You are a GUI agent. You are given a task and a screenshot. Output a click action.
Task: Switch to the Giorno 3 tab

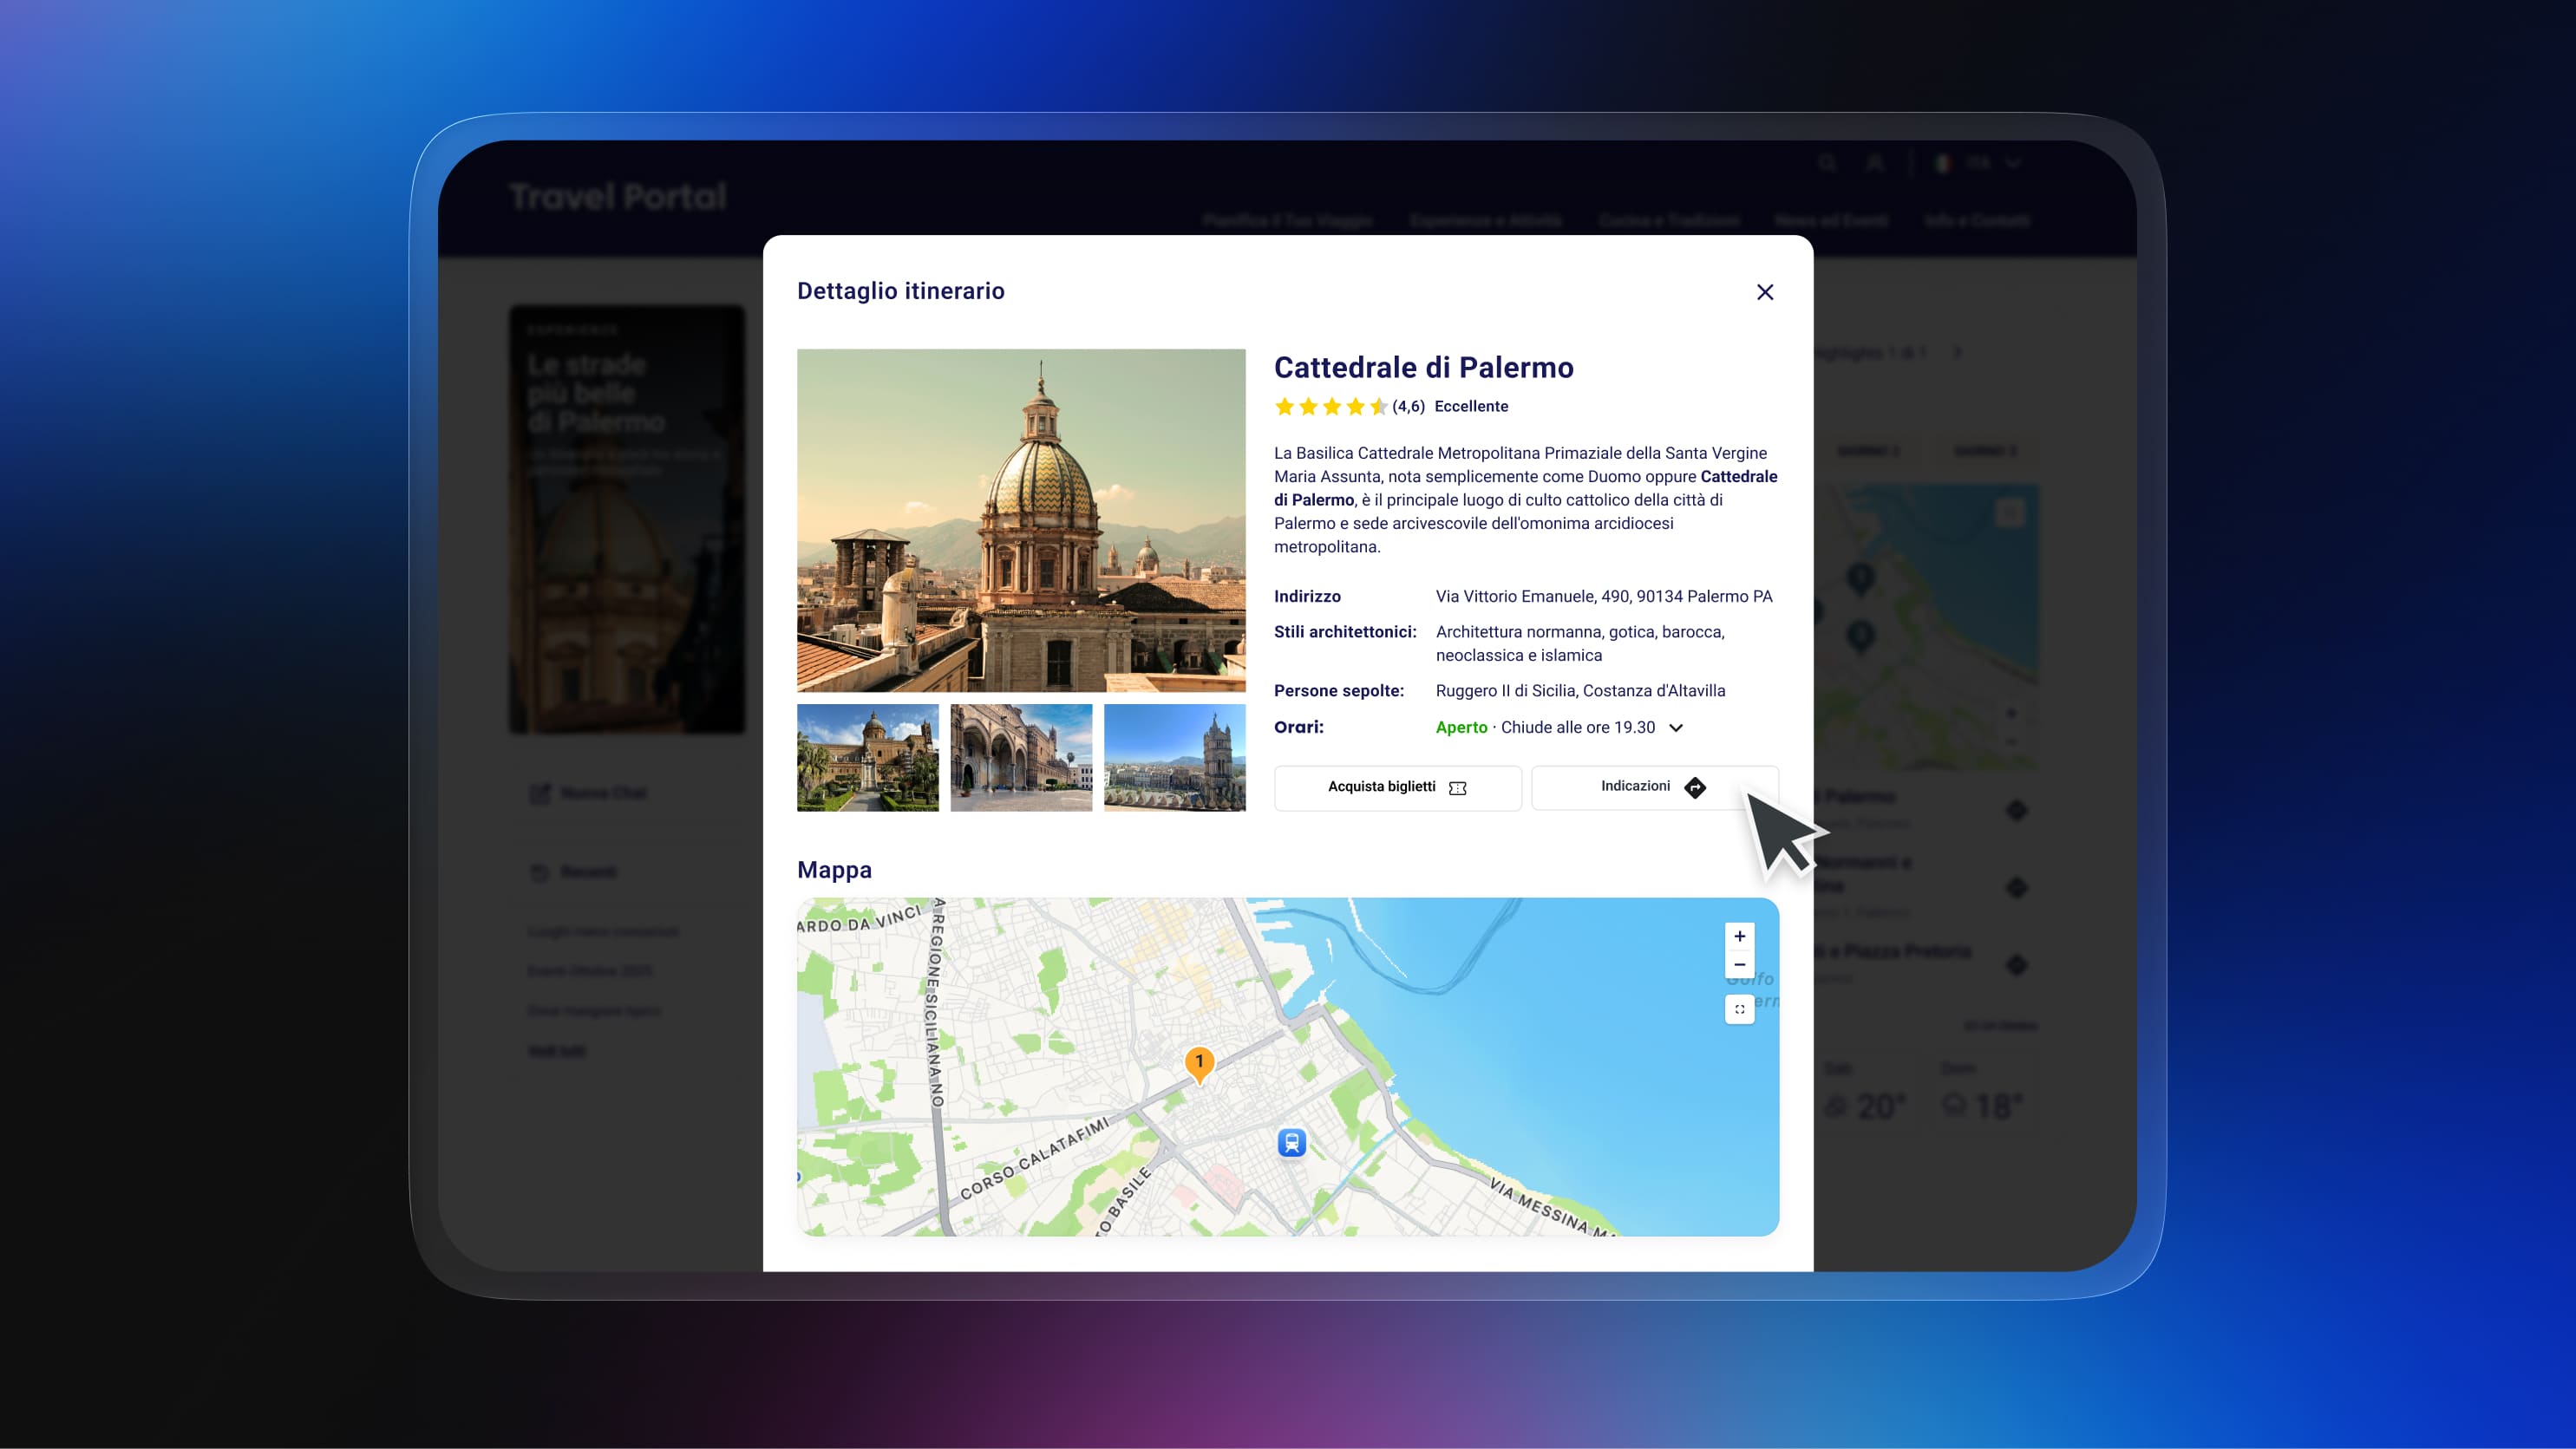(x=1985, y=451)
